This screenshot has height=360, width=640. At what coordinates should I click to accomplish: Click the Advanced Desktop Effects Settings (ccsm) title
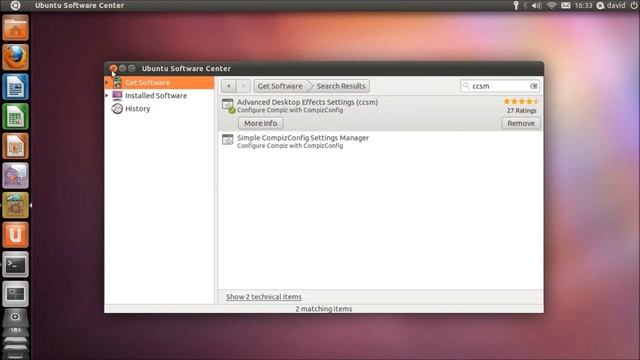click(x=307, y=102)
